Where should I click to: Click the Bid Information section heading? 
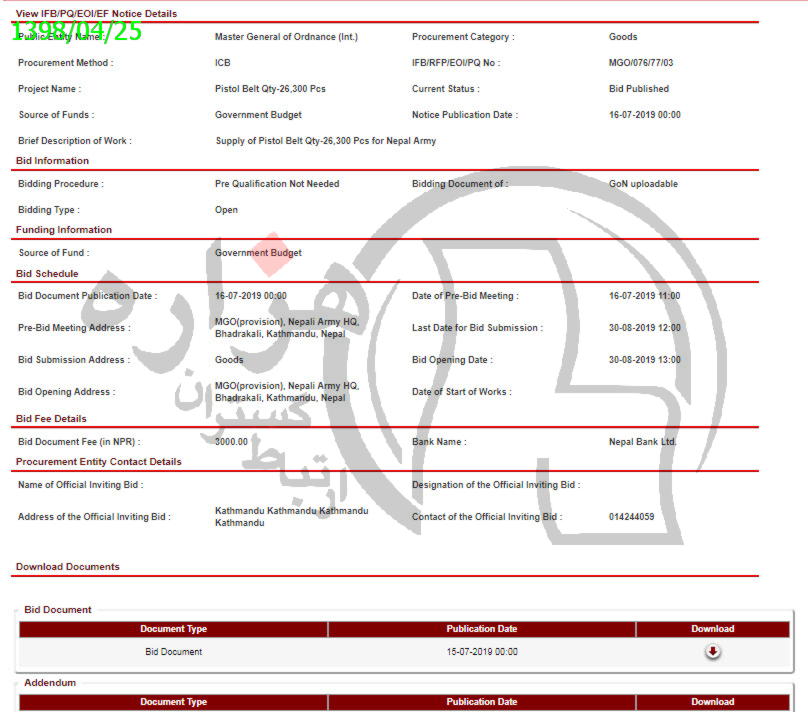pos(53,161)
